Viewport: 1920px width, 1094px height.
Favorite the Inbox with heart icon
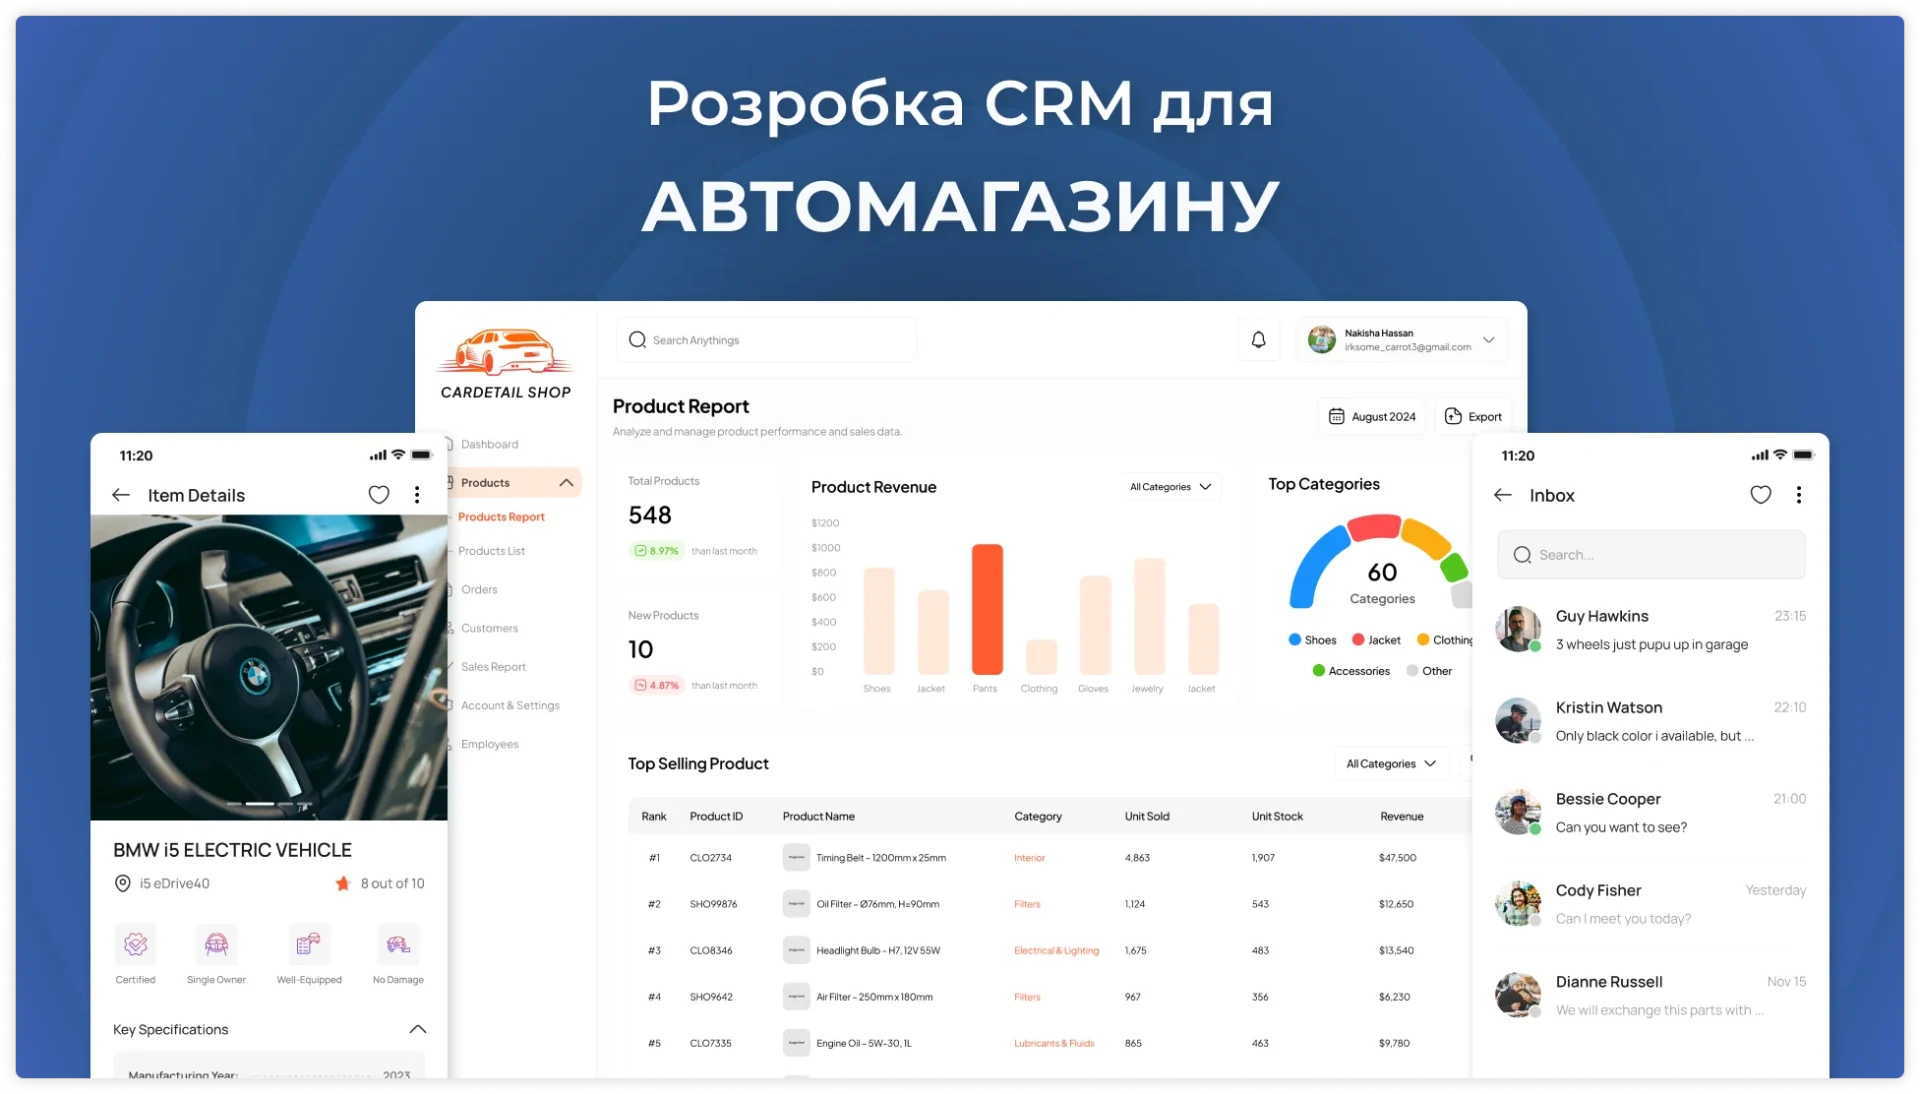click(1760, 495)
